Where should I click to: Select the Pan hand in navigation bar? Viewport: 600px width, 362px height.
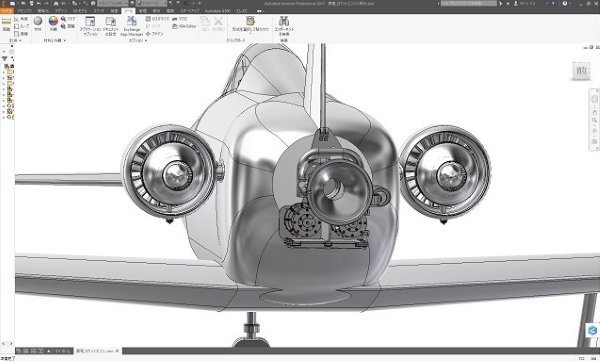click(594, 113)
